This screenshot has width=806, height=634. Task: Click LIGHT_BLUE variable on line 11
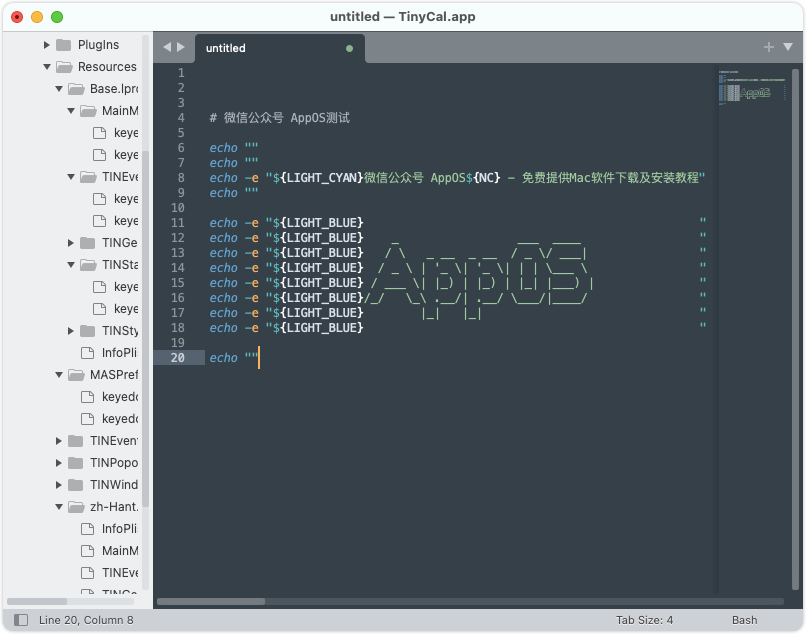pos(322,223)
